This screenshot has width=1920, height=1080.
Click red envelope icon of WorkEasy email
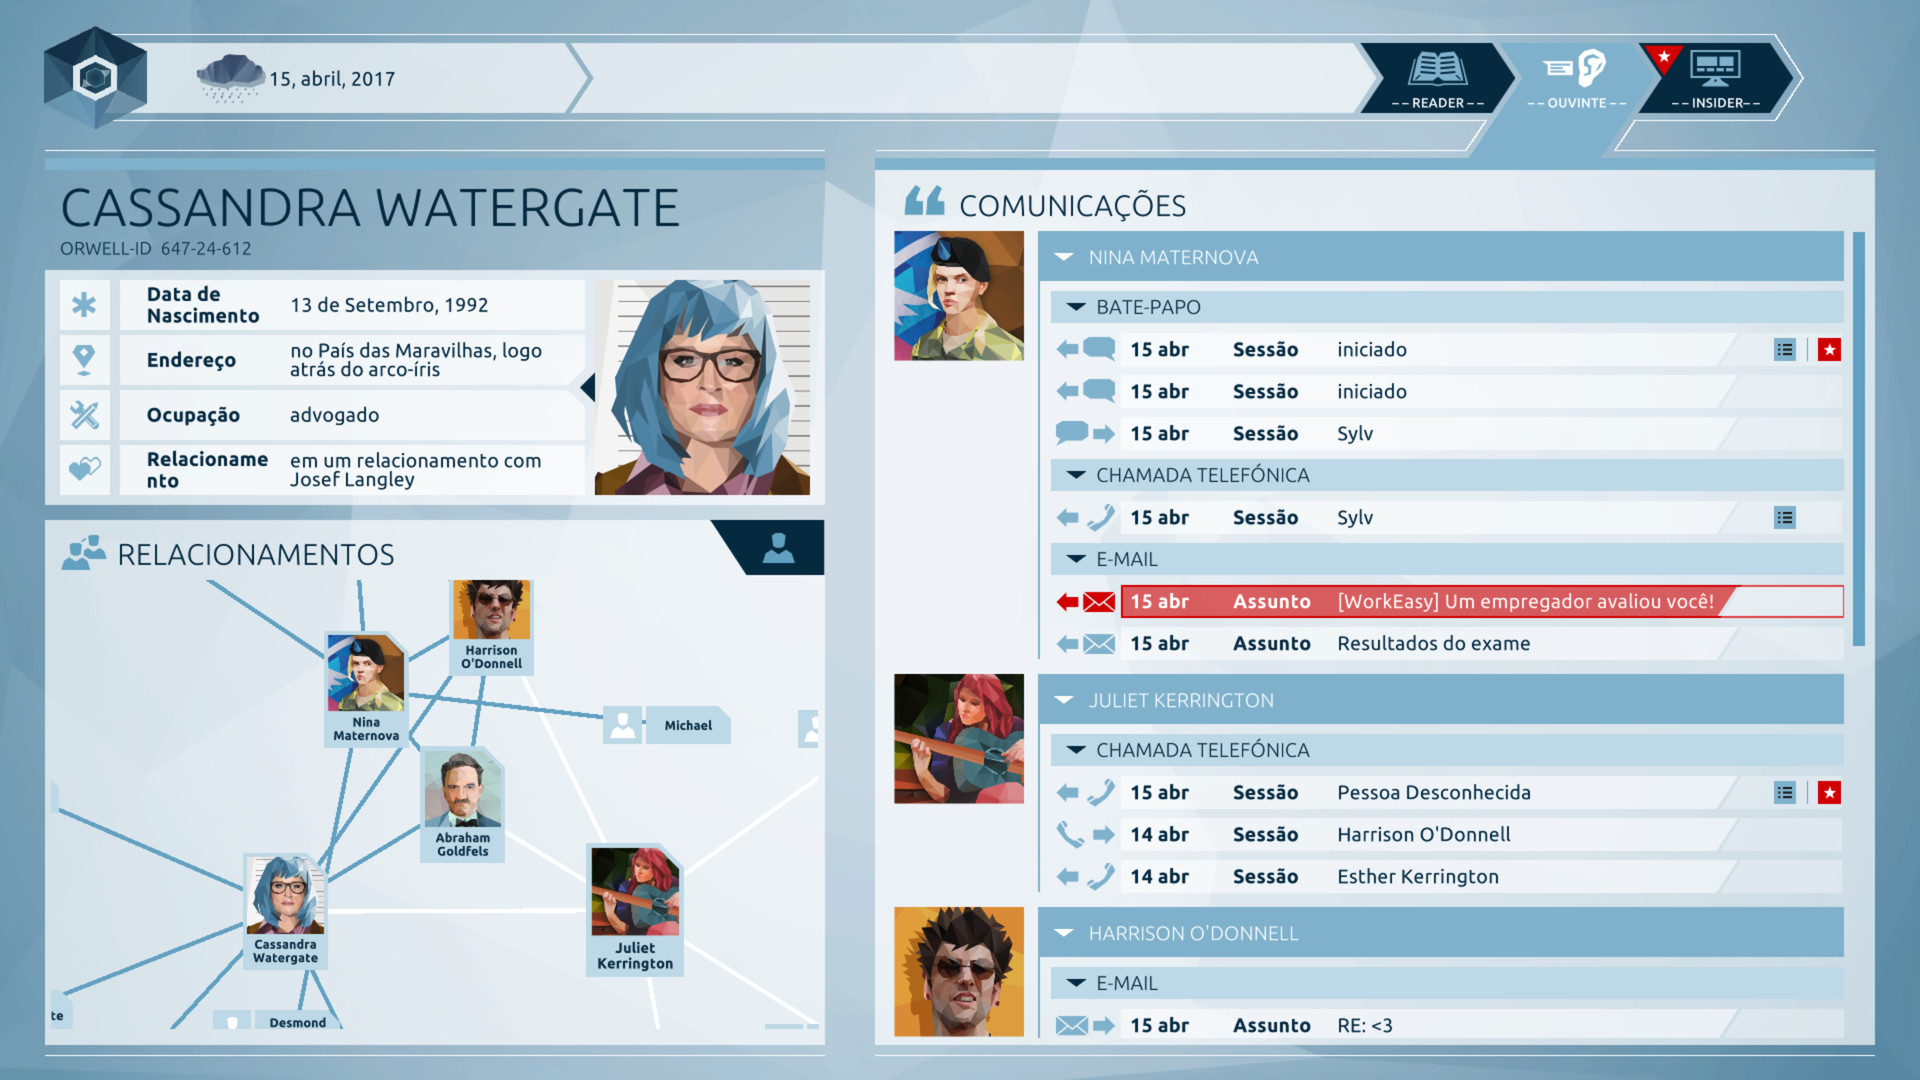coord(1099,601)
